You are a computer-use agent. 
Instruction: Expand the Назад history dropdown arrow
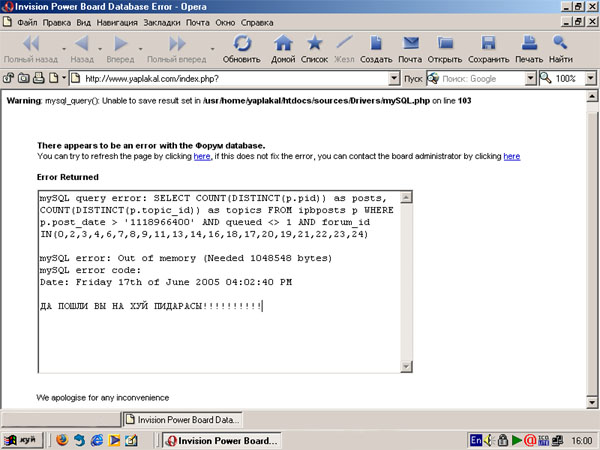[100, 49]
